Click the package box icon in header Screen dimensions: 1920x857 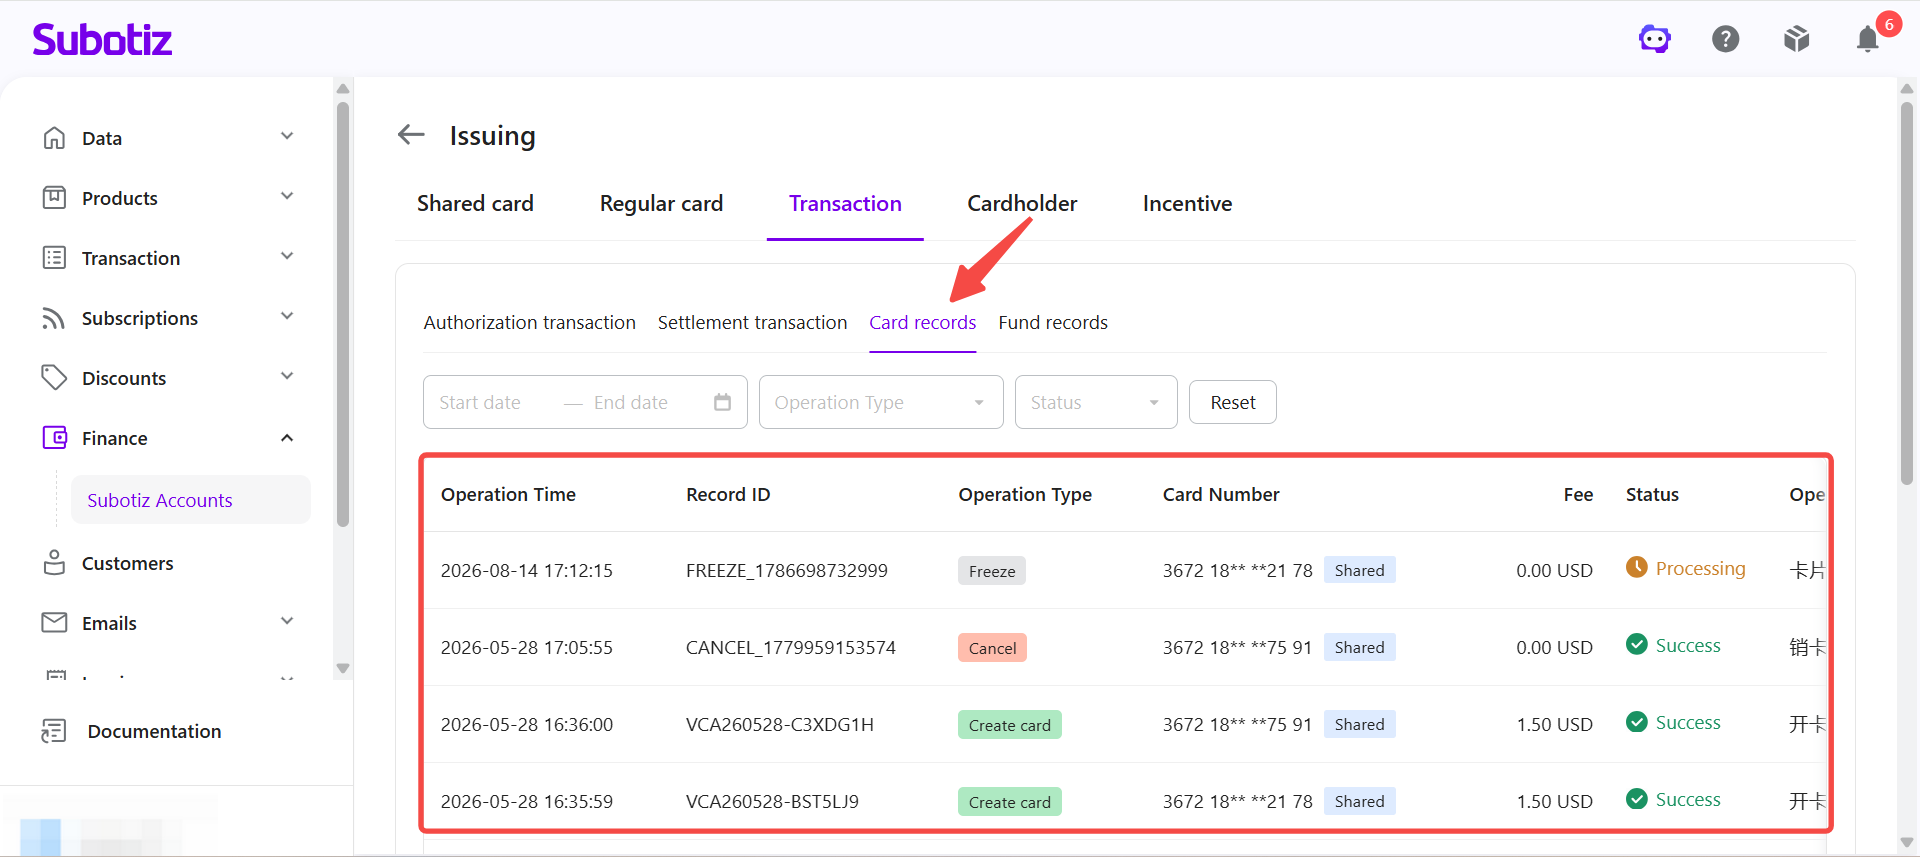[x=1797, y=39]
